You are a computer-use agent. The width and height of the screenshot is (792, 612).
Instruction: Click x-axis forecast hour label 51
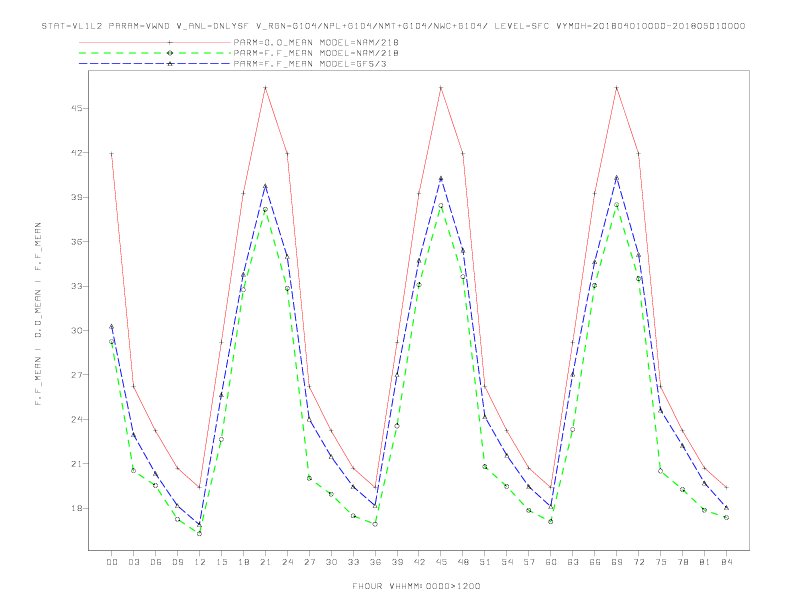485,562
